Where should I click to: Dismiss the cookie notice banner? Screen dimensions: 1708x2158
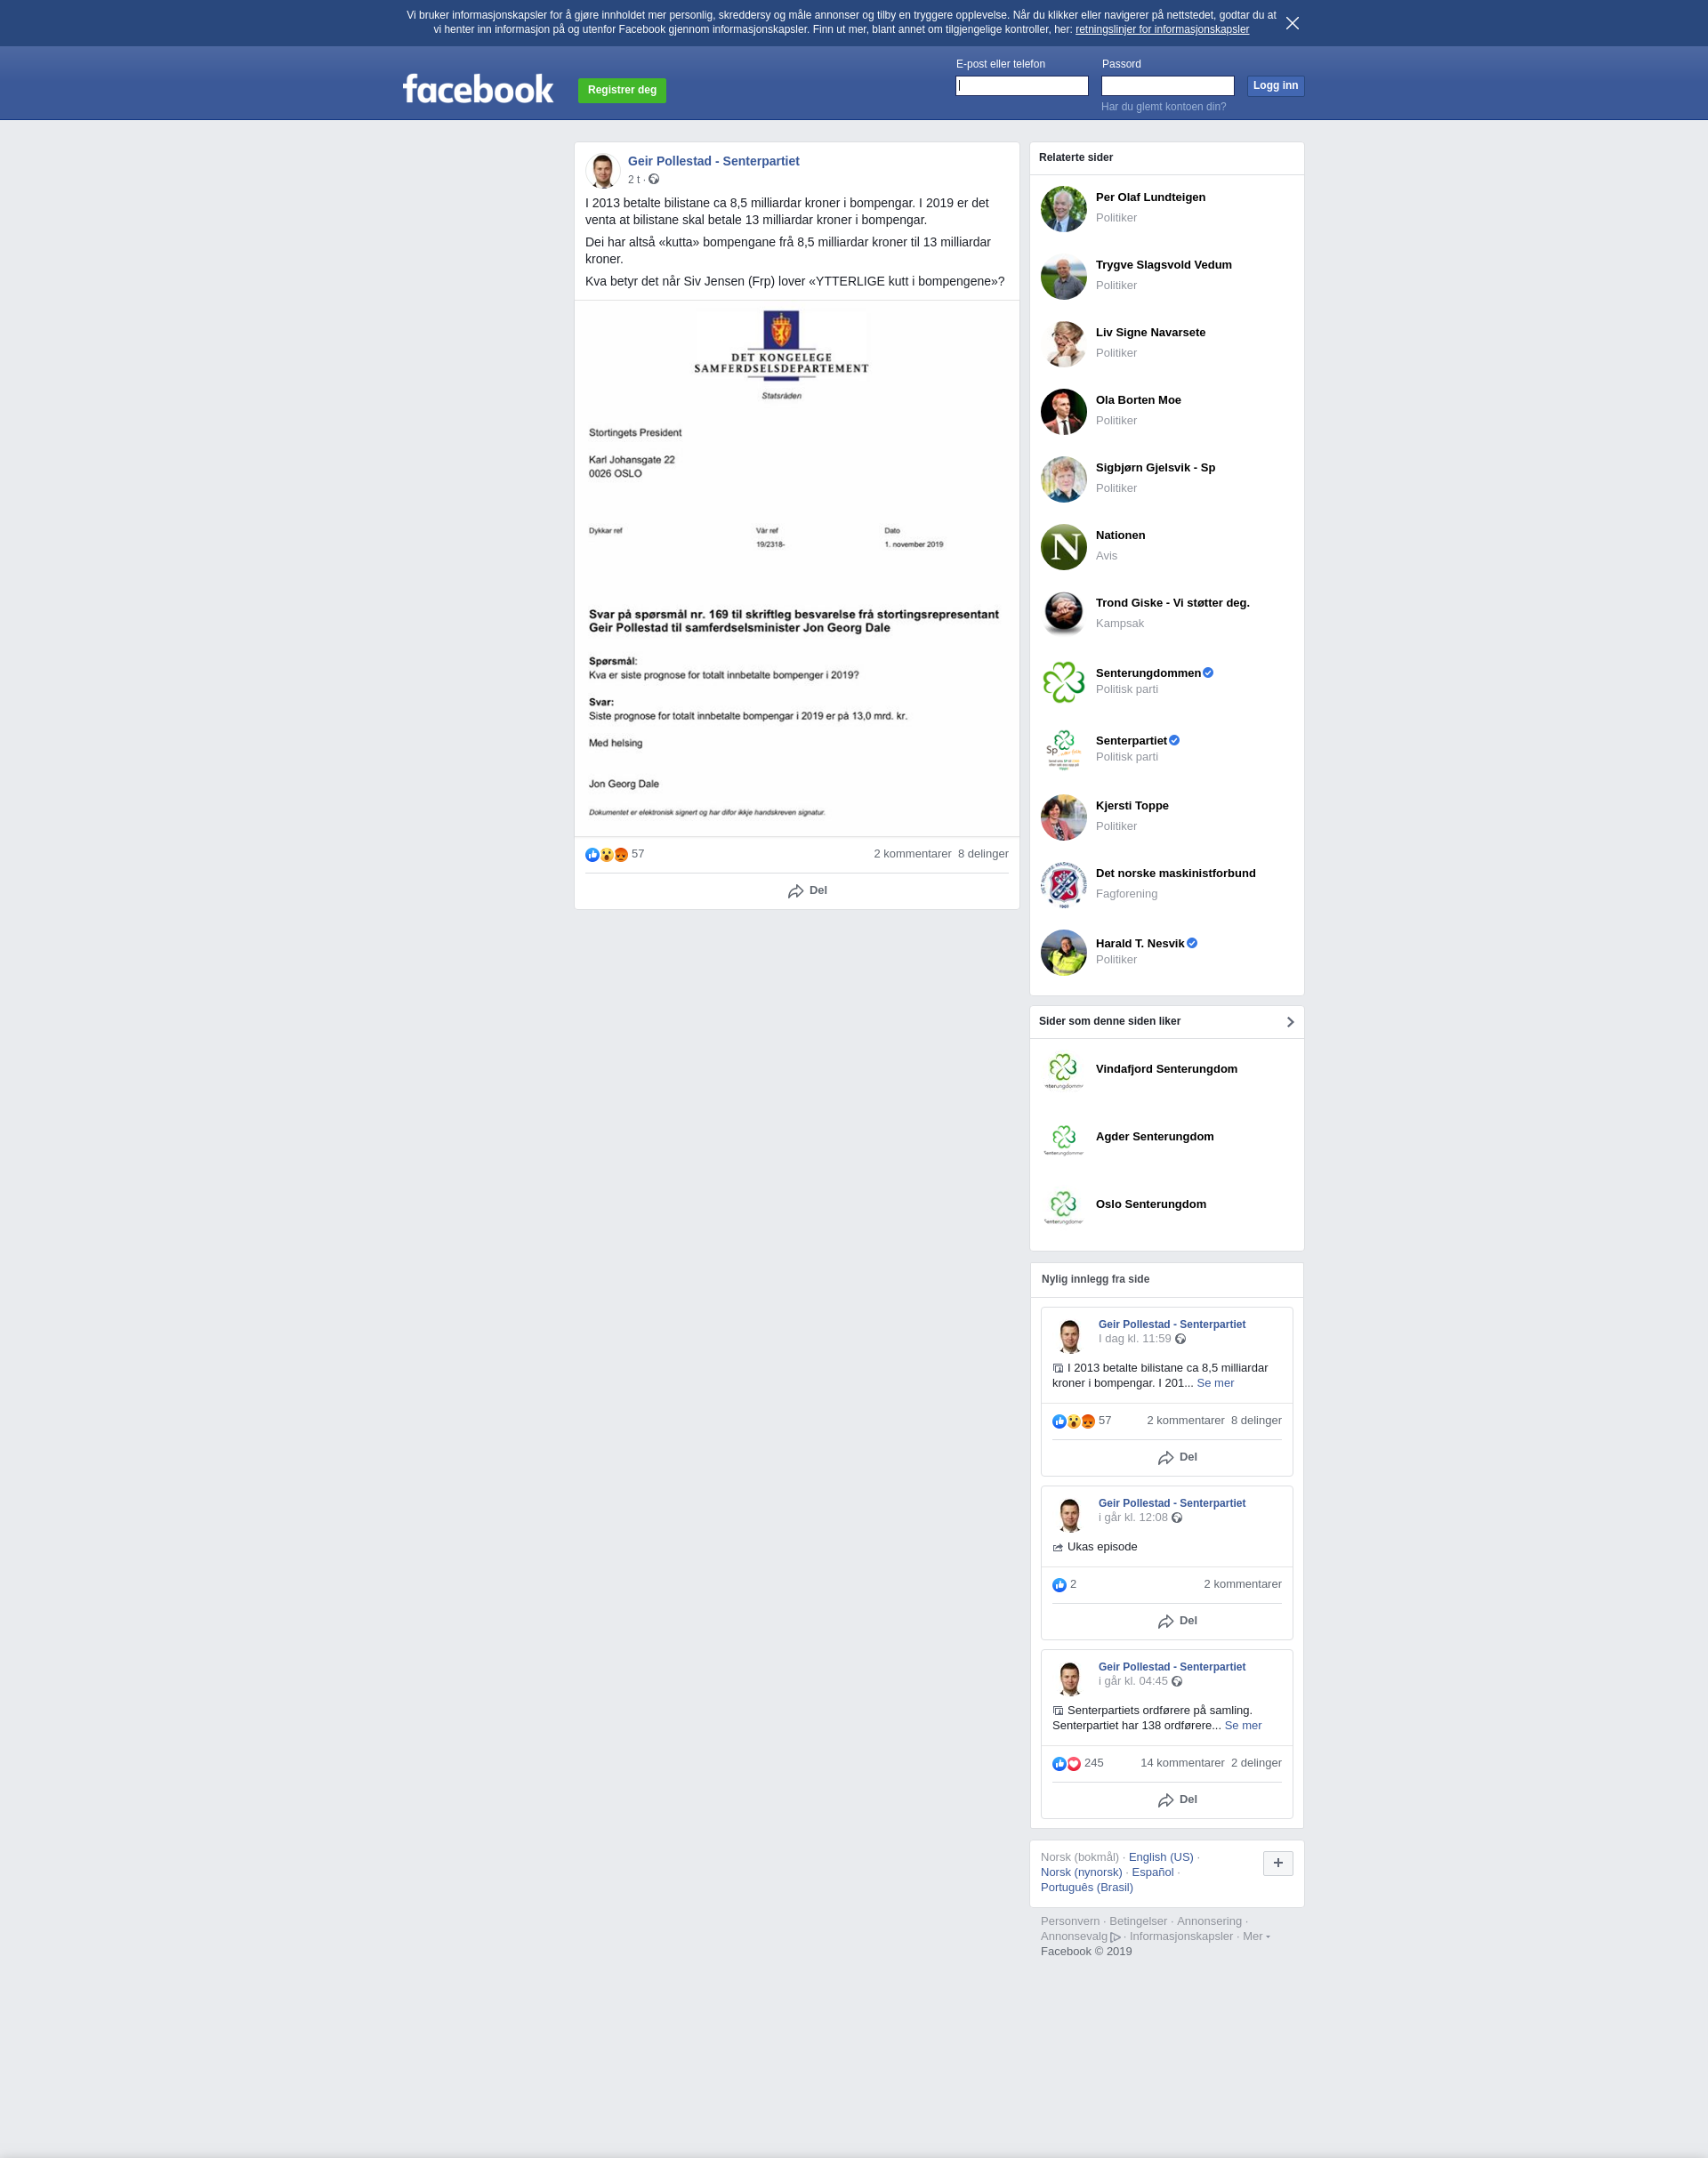[1292, 23]
